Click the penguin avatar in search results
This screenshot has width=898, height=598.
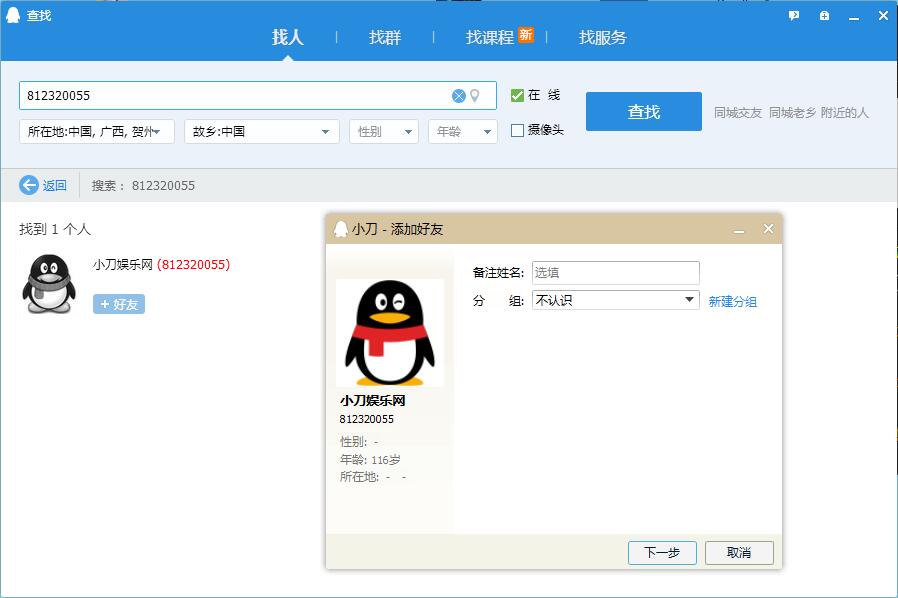tap(49, 284)
